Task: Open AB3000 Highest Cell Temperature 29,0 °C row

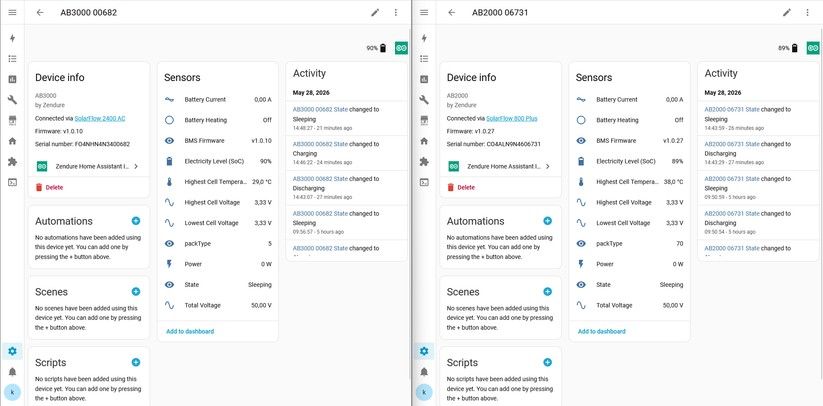Action: tap(218, 182)
